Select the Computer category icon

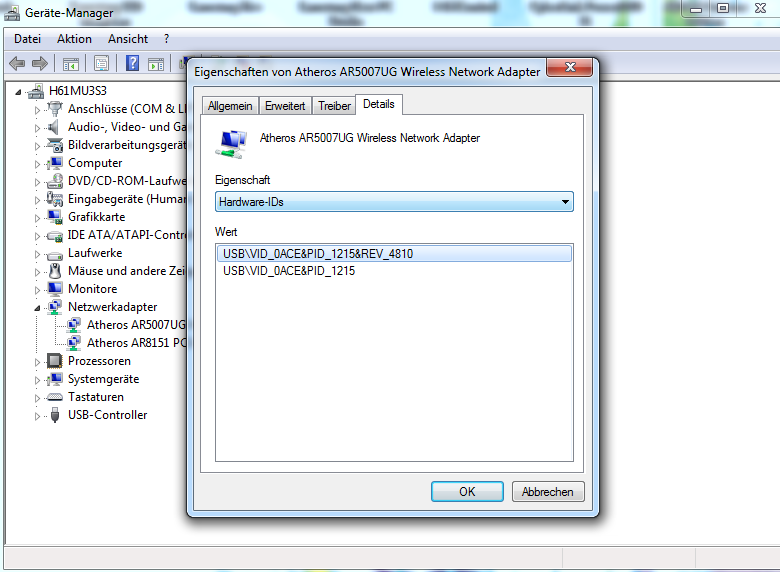54,163
